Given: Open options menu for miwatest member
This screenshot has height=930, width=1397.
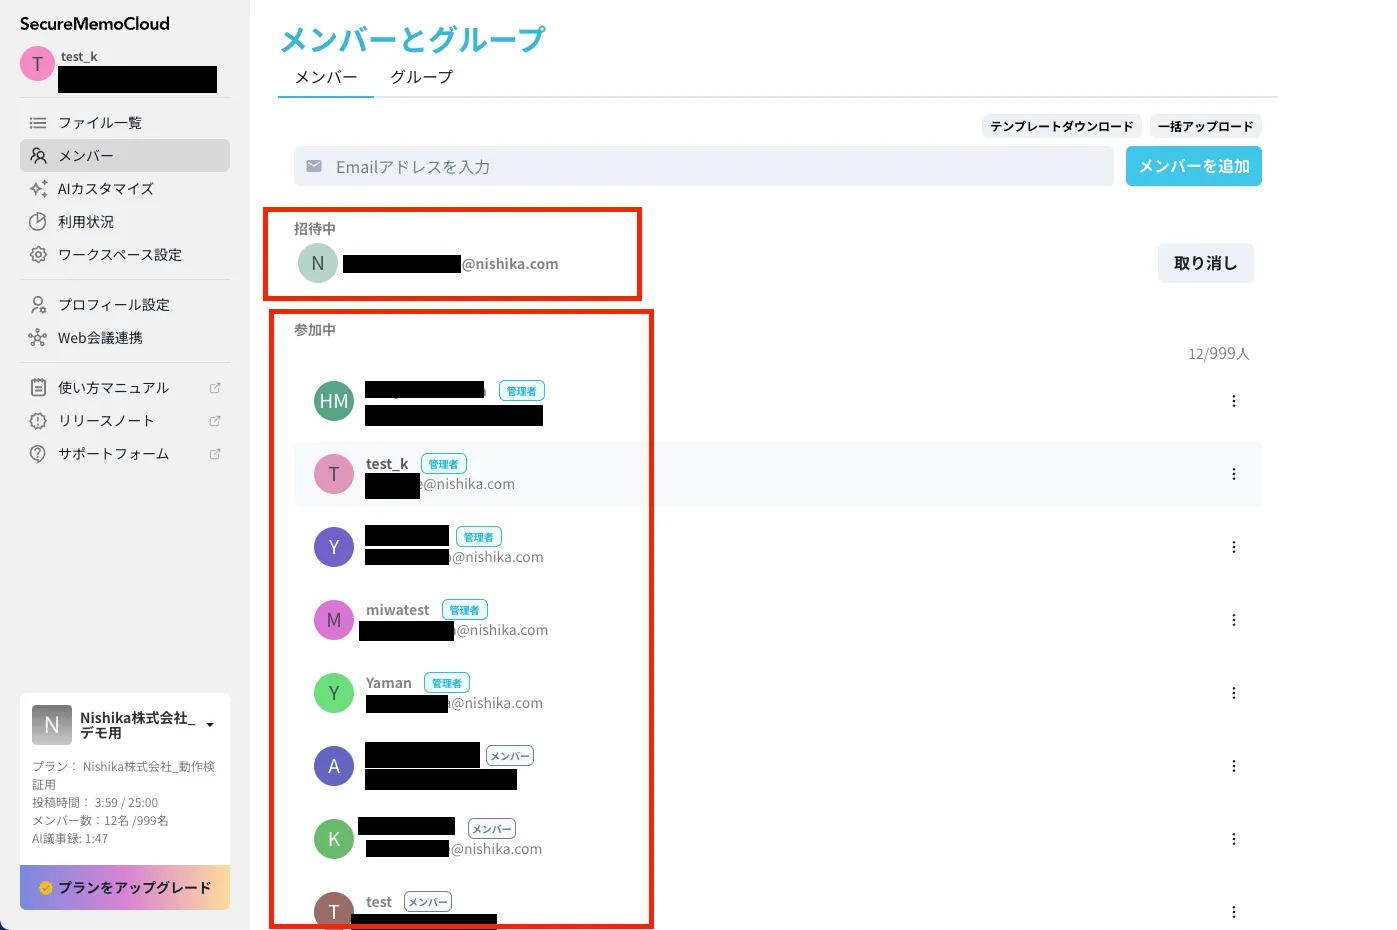Looking at the screenshot, I should [x=1233, y=620].
